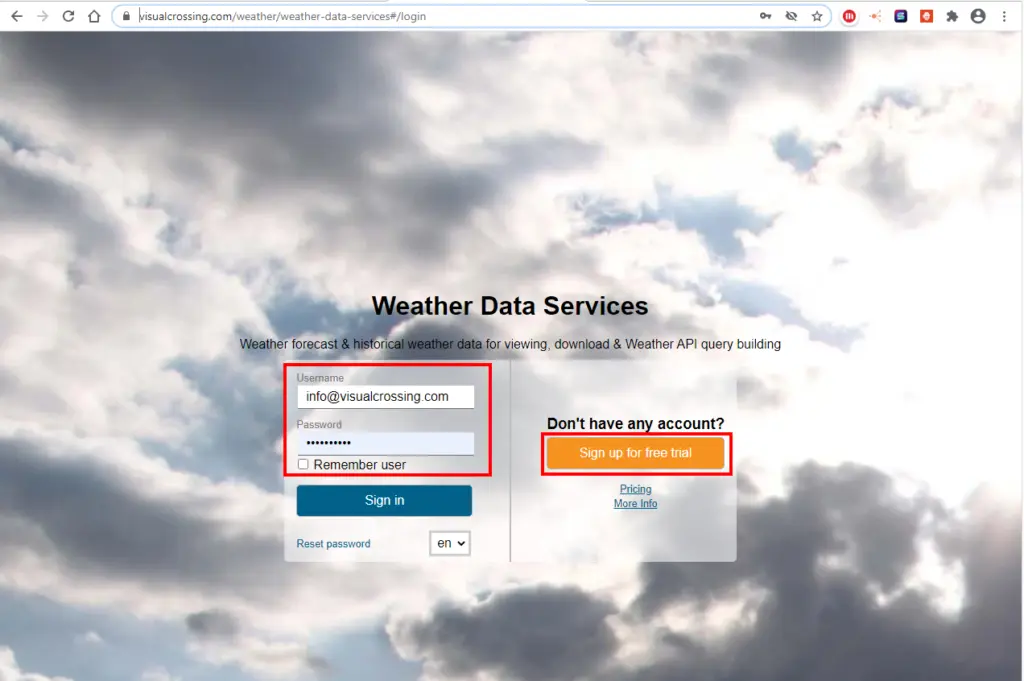Expand the 'en' language dropdown
This screenshot has height=681, width=1024.
[450, 543]
